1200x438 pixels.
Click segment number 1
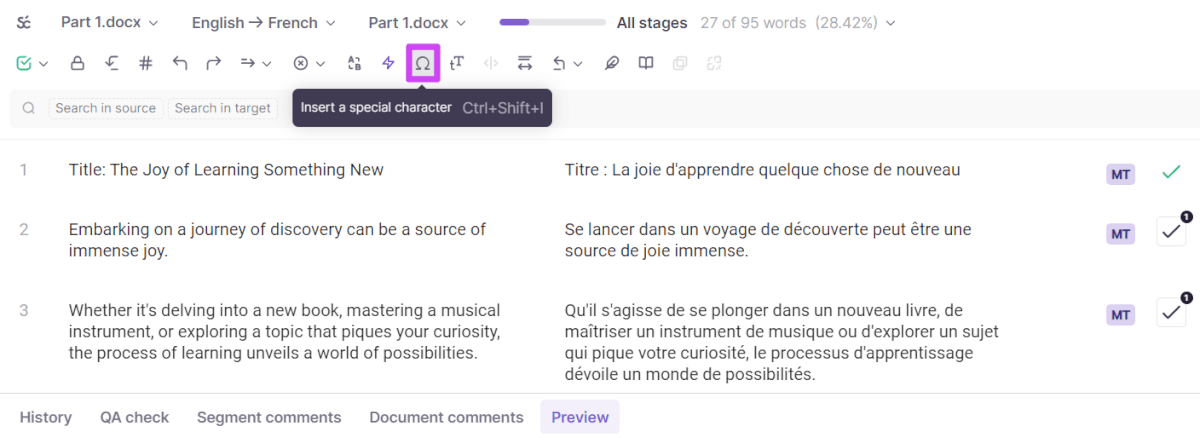[24, 170]
